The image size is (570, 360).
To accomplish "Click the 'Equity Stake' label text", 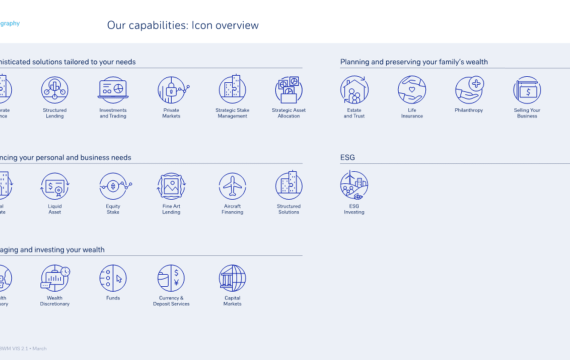I will click(x=113, y=209).
